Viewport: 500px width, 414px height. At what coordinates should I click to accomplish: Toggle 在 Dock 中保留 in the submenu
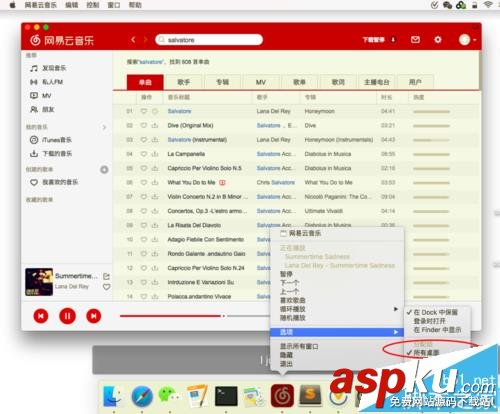[x=437, y=312]
